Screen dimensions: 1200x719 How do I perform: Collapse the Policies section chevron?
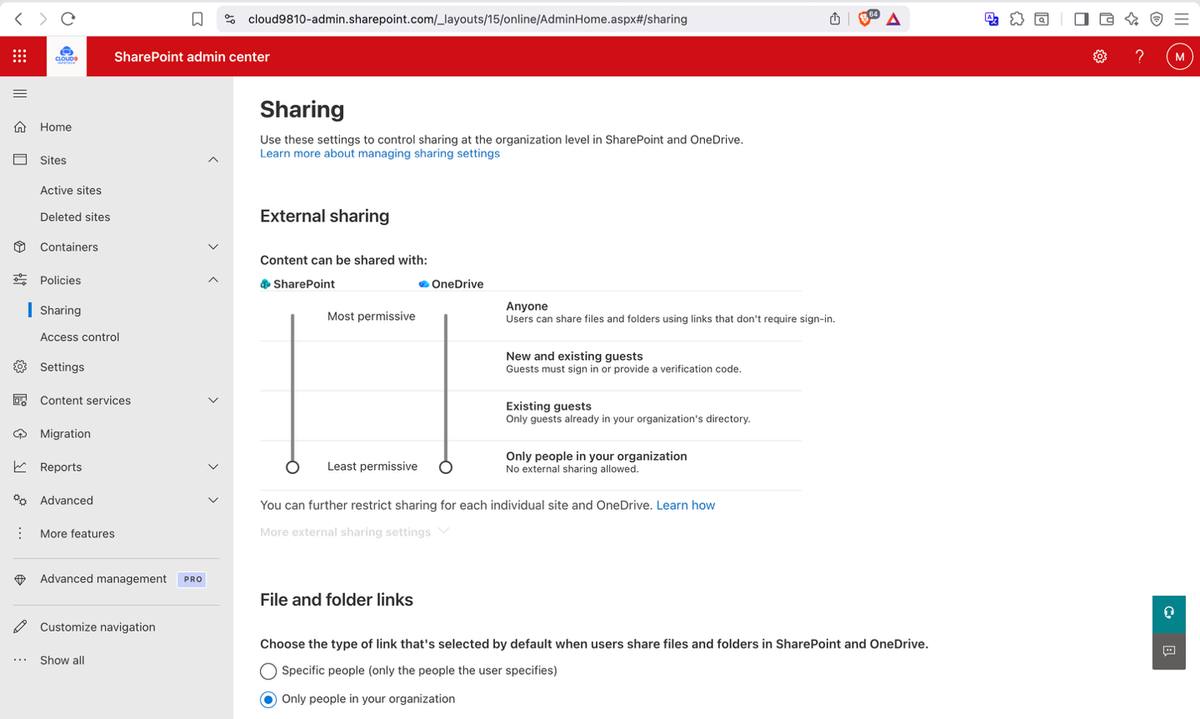[213, 280]
